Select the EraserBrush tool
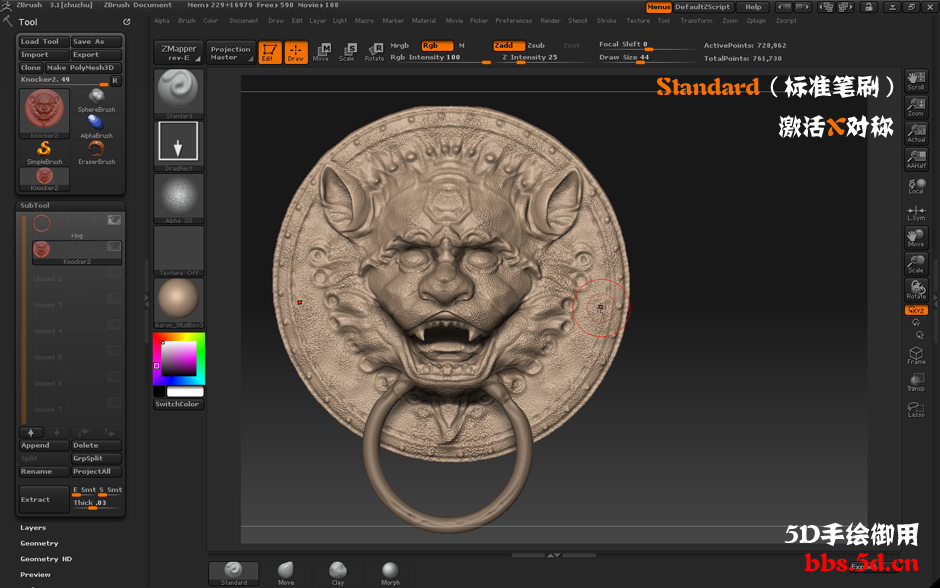This screenshot has height=588, width=940. click(97, 153)
